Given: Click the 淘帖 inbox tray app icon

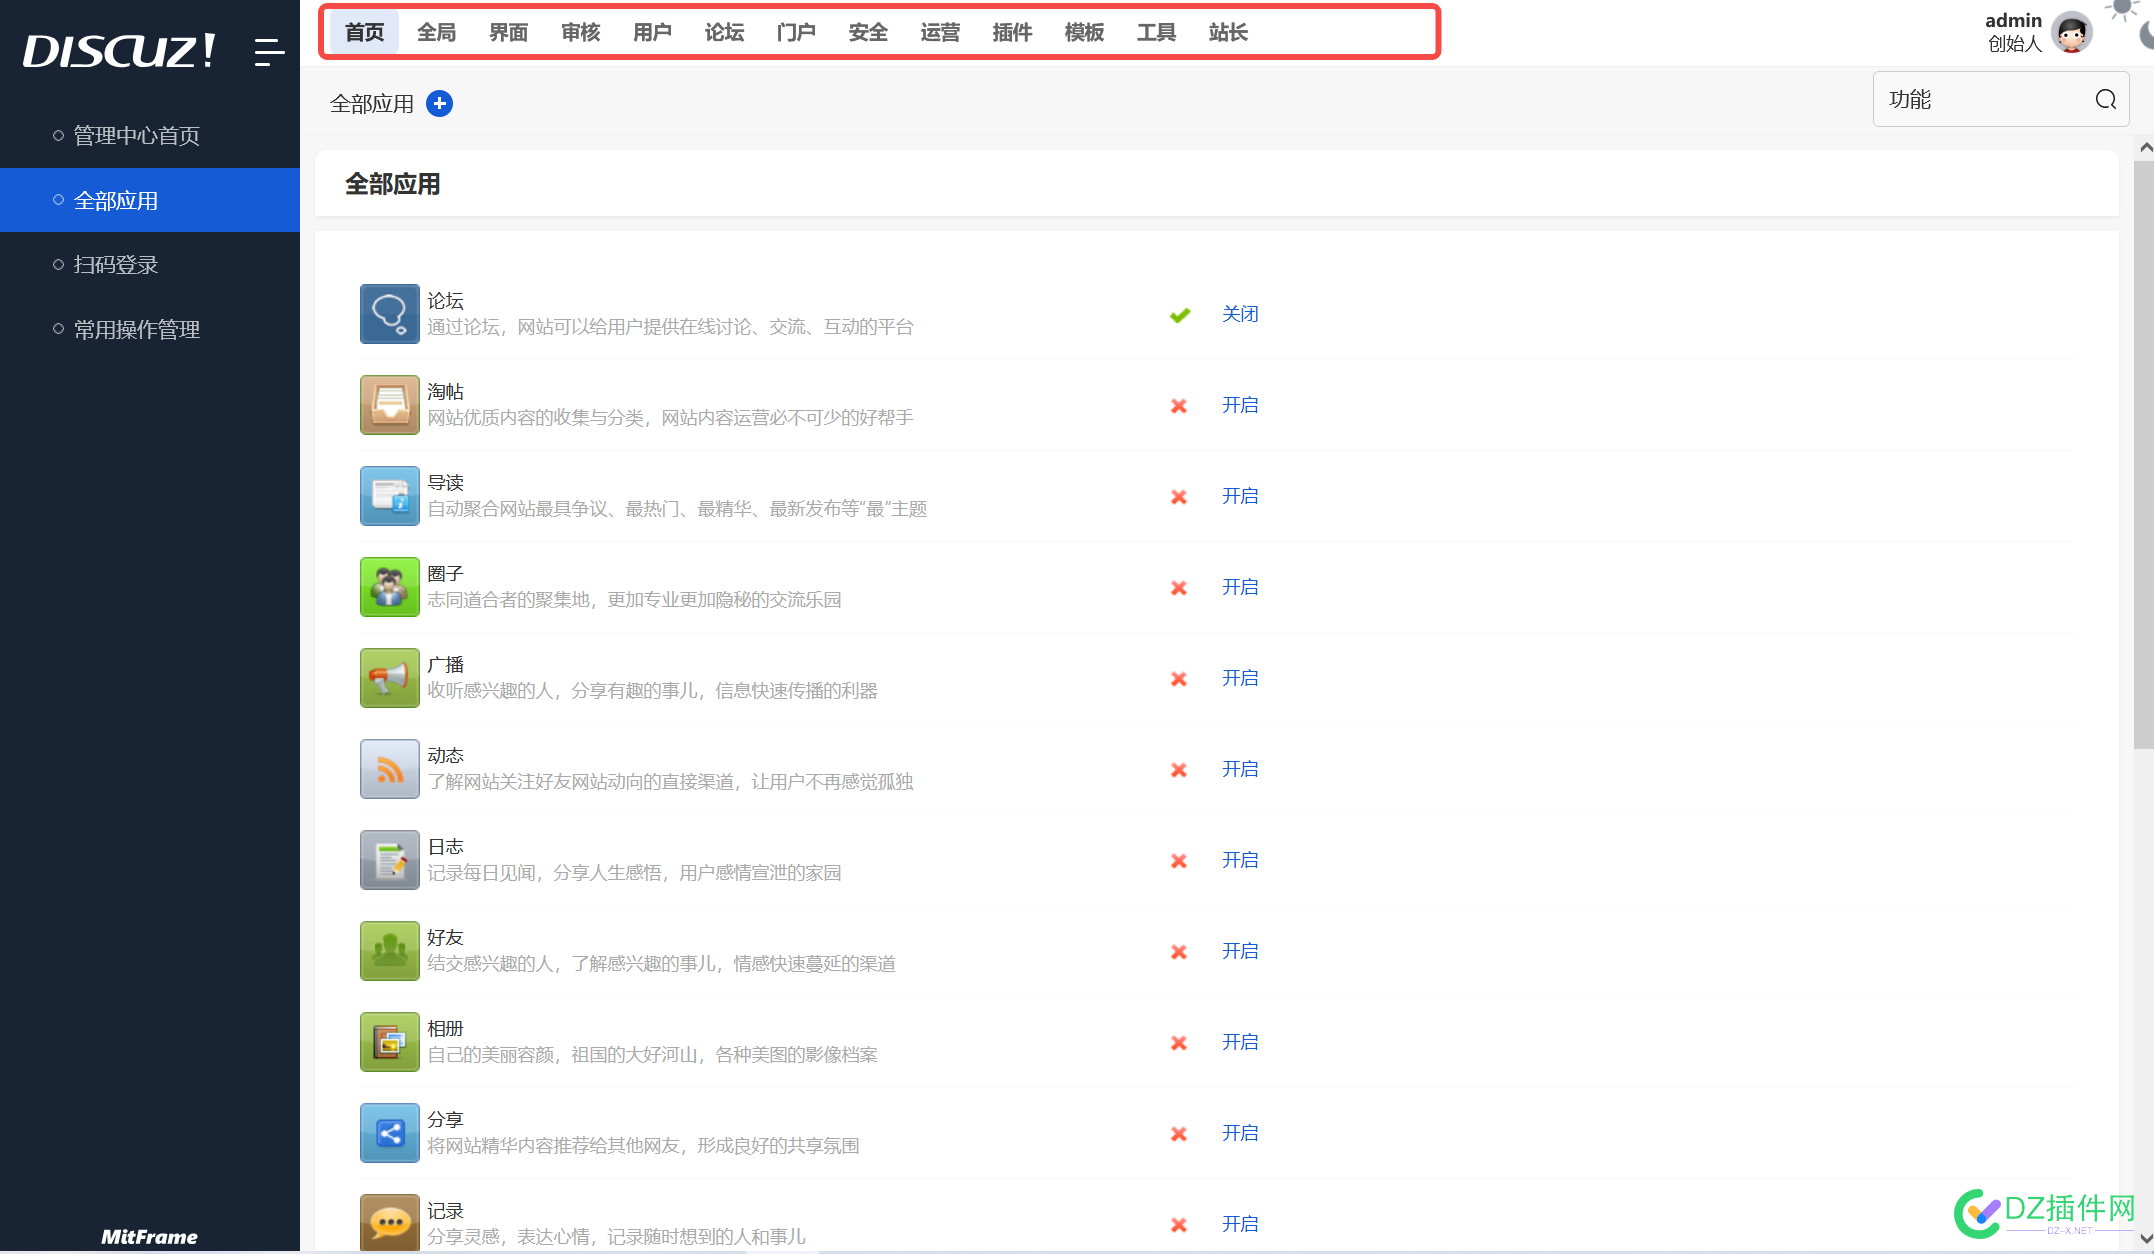Looking at the screenshot, I should click(x=390, y=405).
